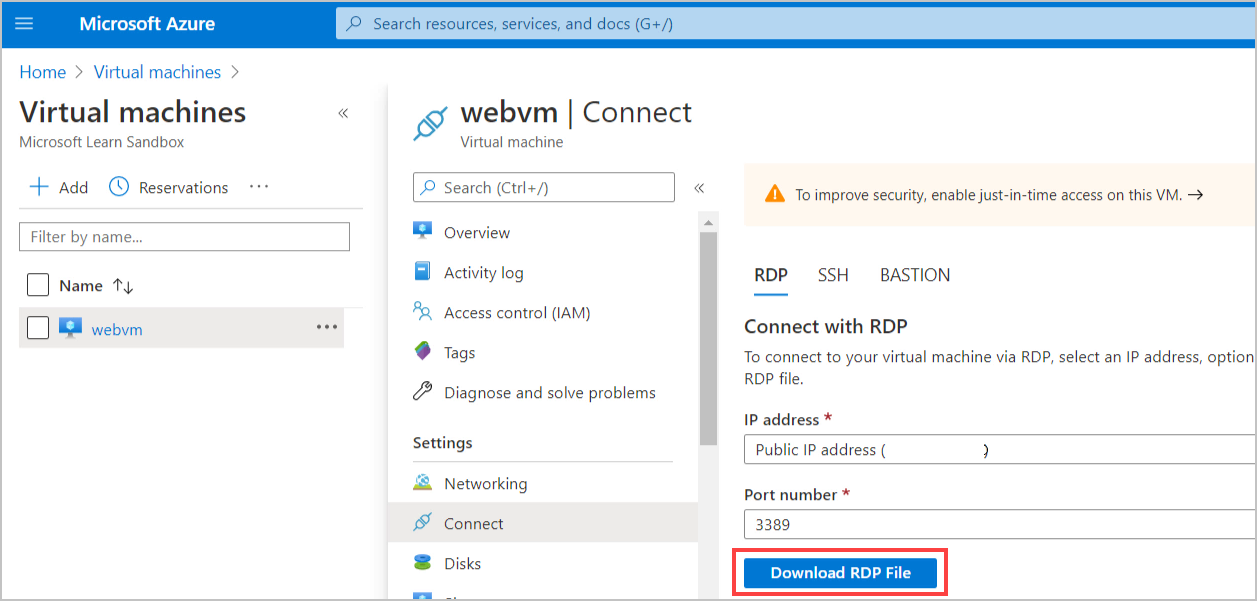Open Access control (IAM)

517,312
